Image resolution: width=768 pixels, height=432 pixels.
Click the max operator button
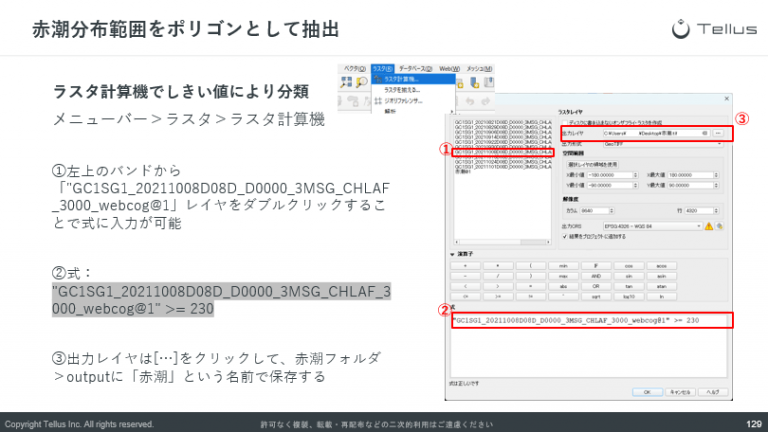563,276
